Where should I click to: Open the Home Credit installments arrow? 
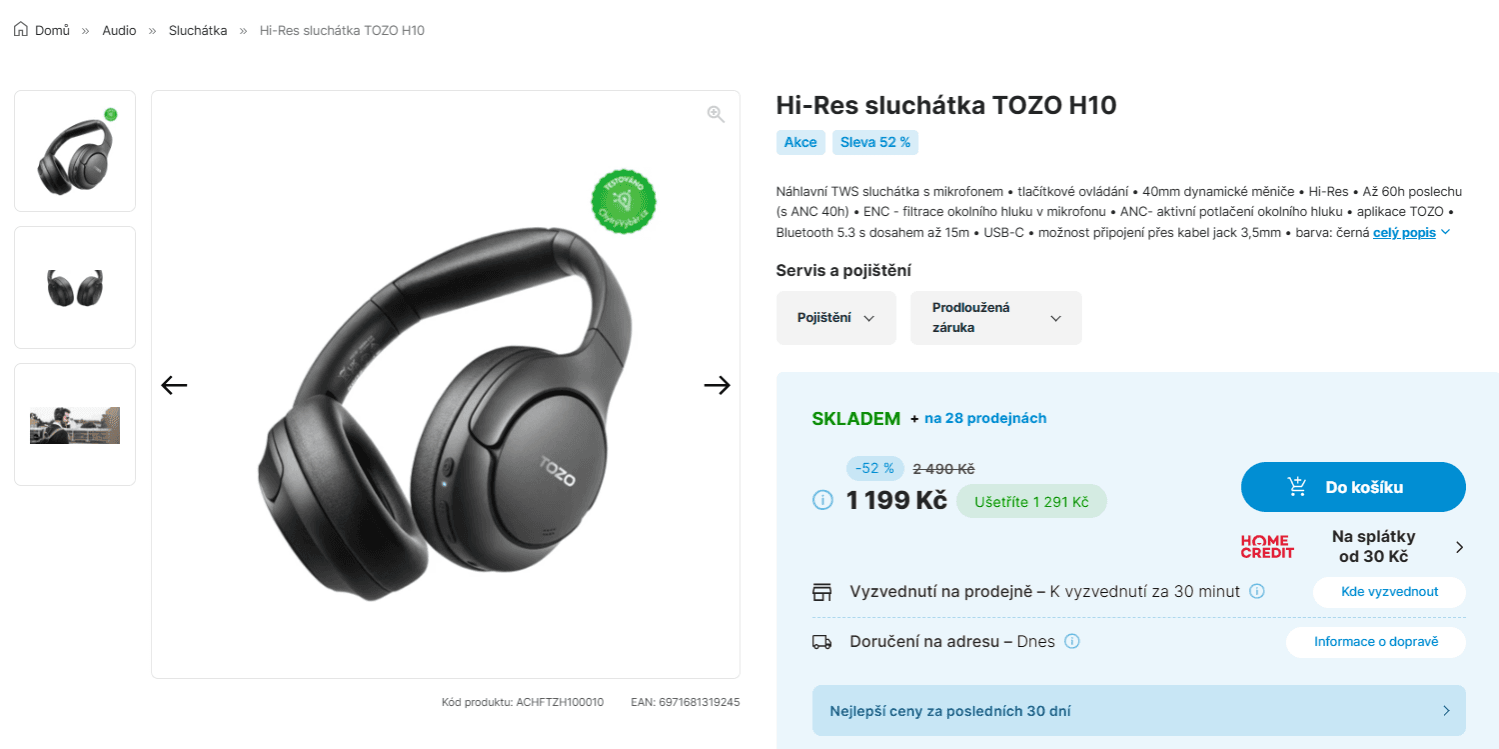[1459, 547]
